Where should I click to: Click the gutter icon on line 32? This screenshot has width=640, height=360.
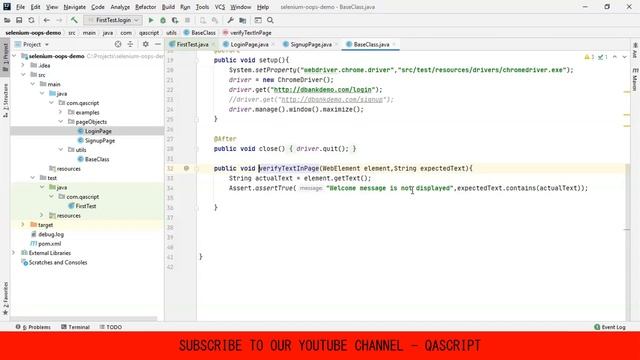[186, 168]
